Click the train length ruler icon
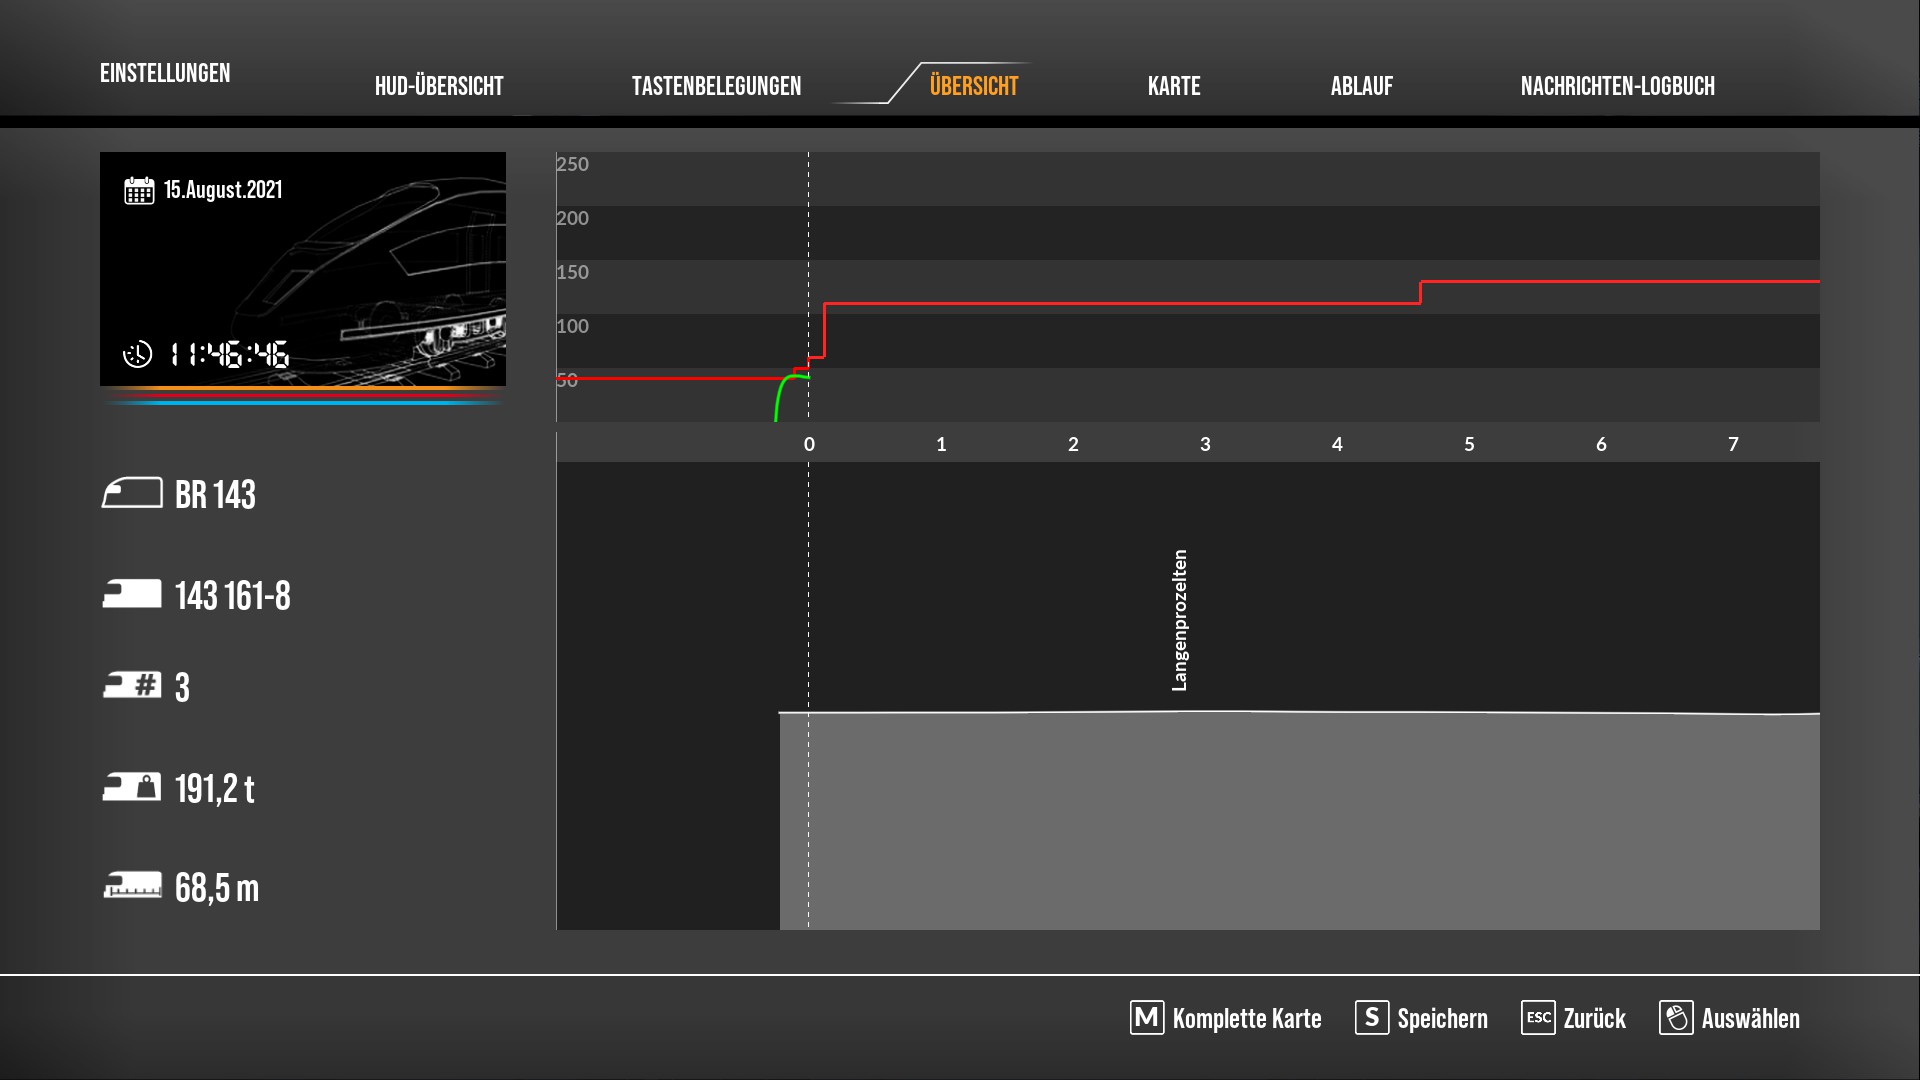The height and width of the screenshot is (1080, 1920). click(132, 886)
